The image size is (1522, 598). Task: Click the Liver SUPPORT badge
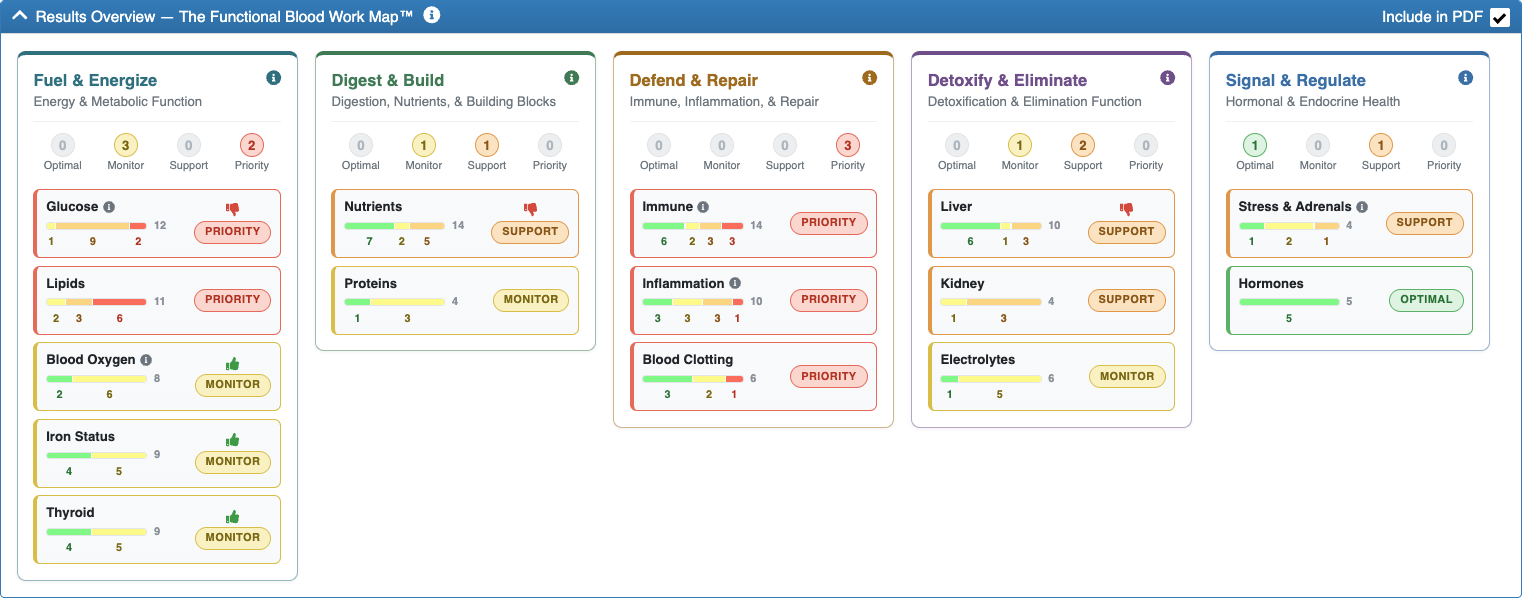click(1127, 232)
